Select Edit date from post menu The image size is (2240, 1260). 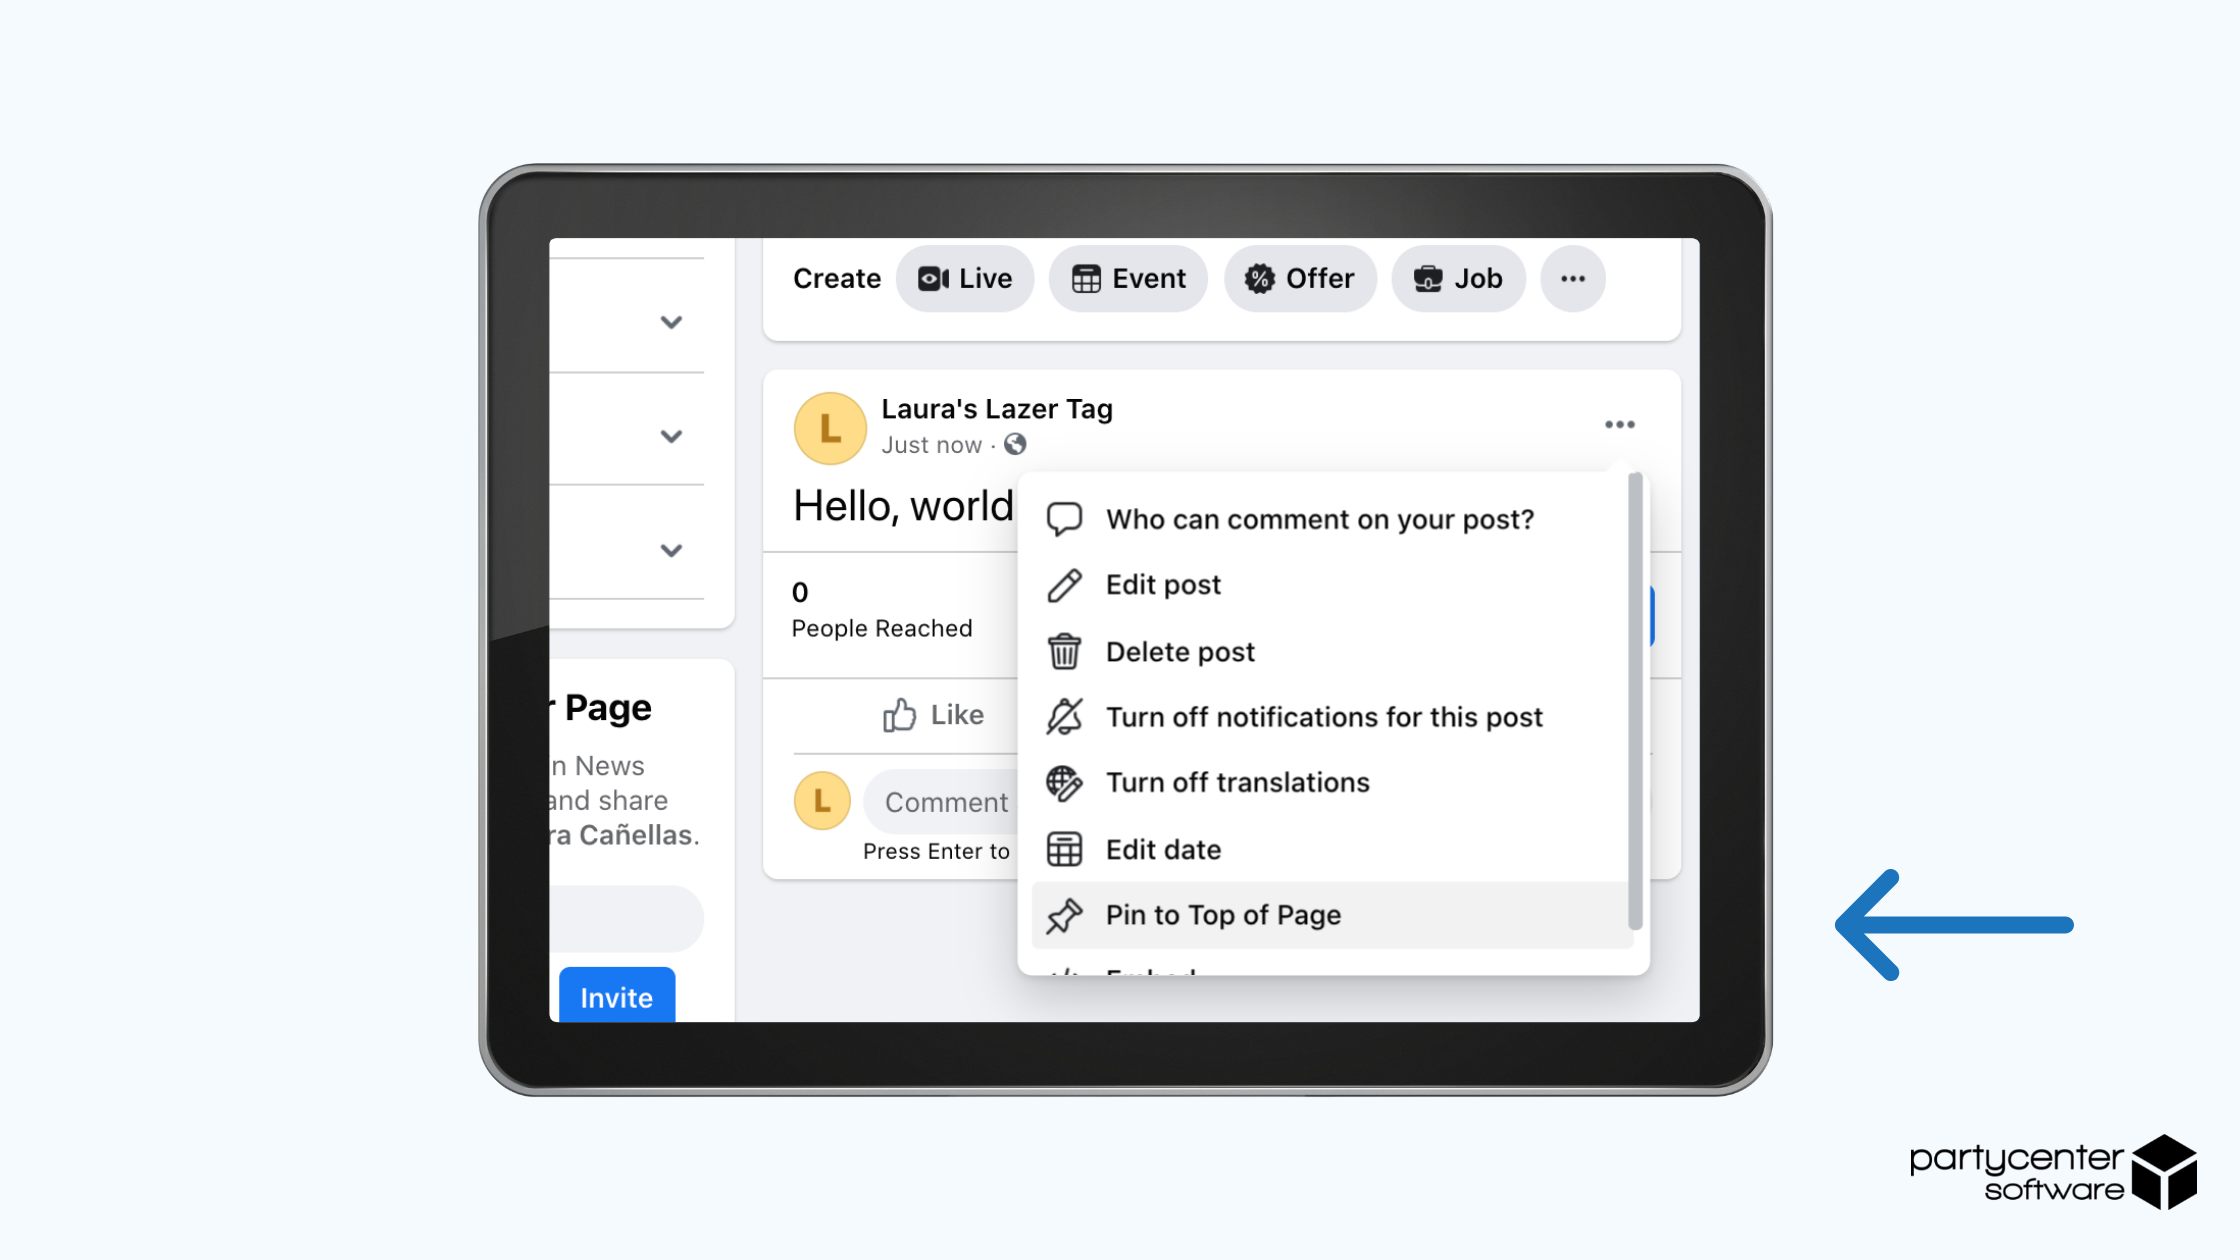click(1163, 848)
